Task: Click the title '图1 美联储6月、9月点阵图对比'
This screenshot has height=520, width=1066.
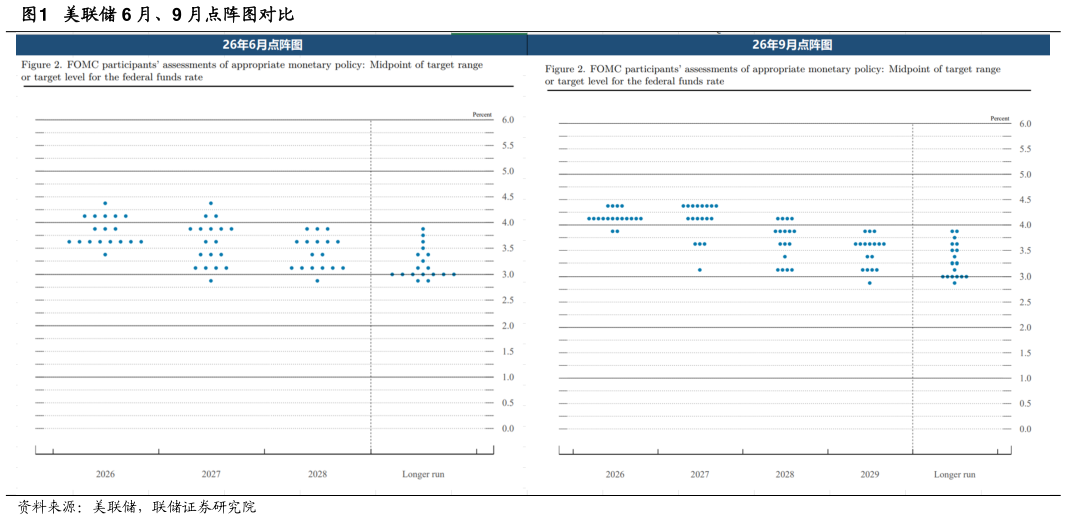Action: coord(158,14)
